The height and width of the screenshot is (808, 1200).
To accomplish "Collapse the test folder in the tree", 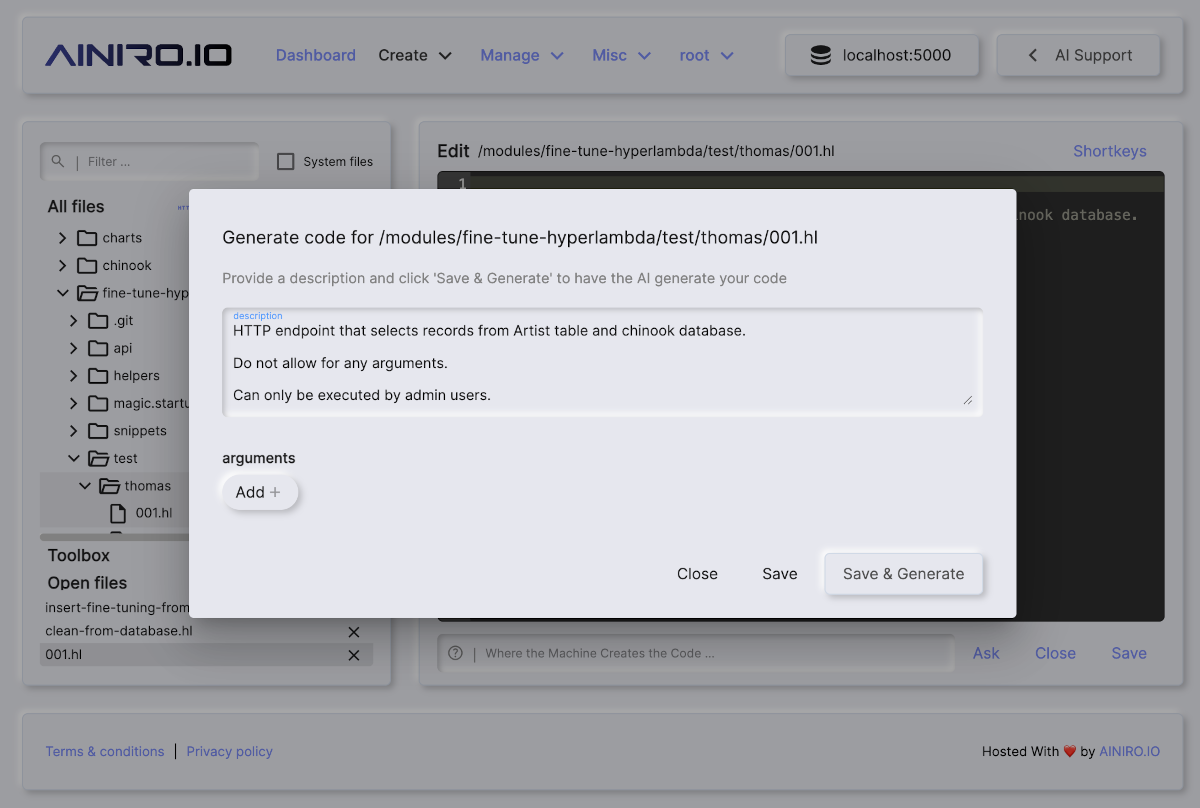I will (74, 457).
